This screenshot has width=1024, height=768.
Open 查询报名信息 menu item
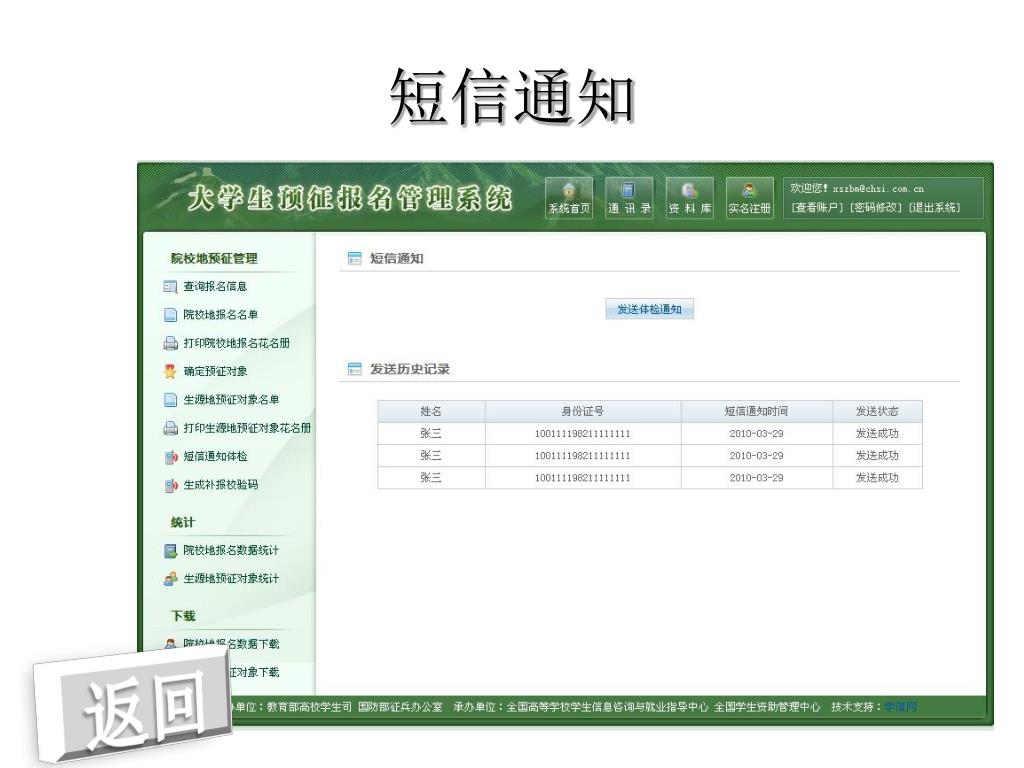point(215,286)
